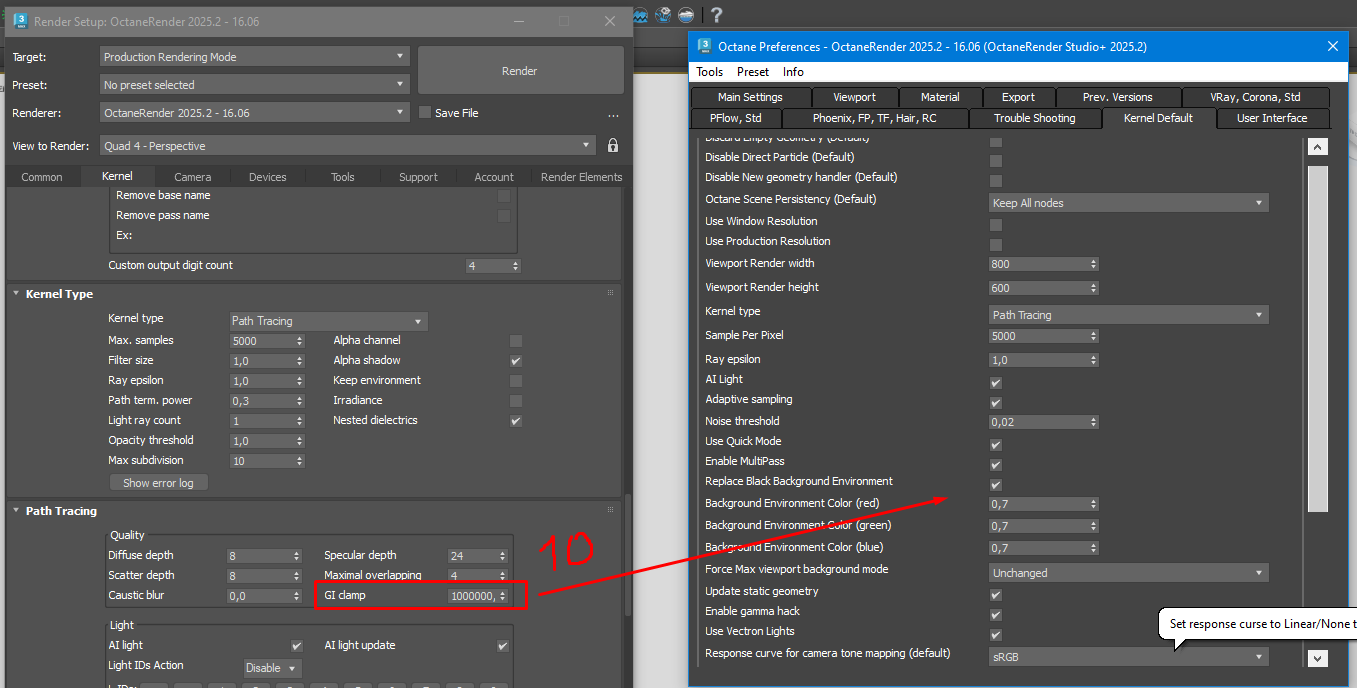The width and height of the screenshot is (1357, 688).
Task: Toggle Nested dielectrics checkbox
Action: (x=516, y=421)
